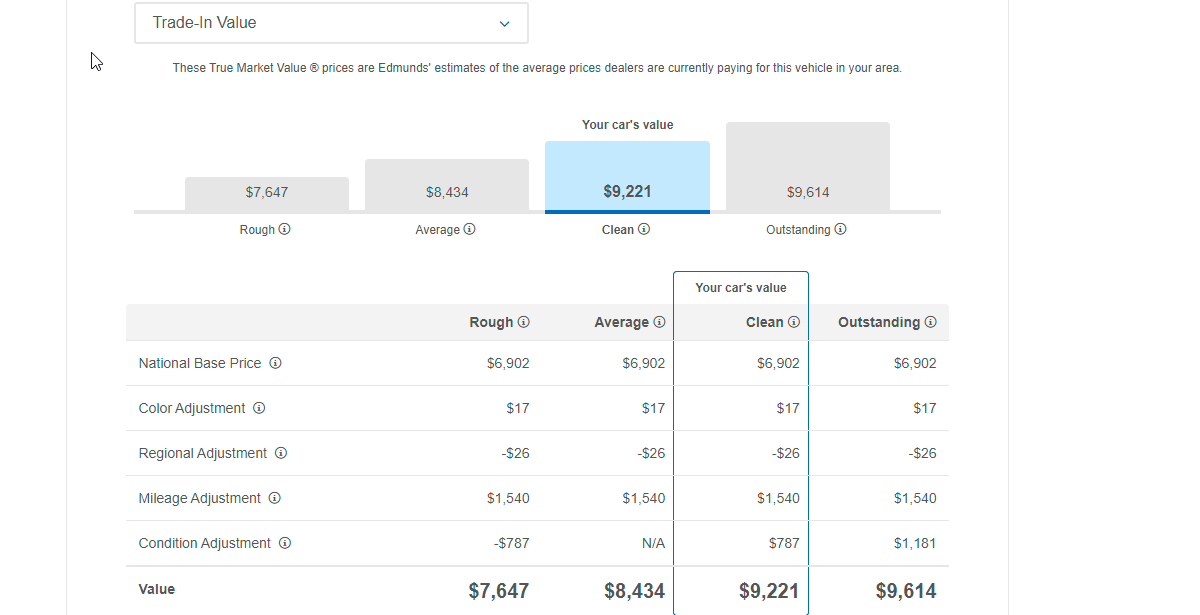Show Mileage Adjustment info tooltip
This screenshot has width=1200, height=615.
(275, 498)
